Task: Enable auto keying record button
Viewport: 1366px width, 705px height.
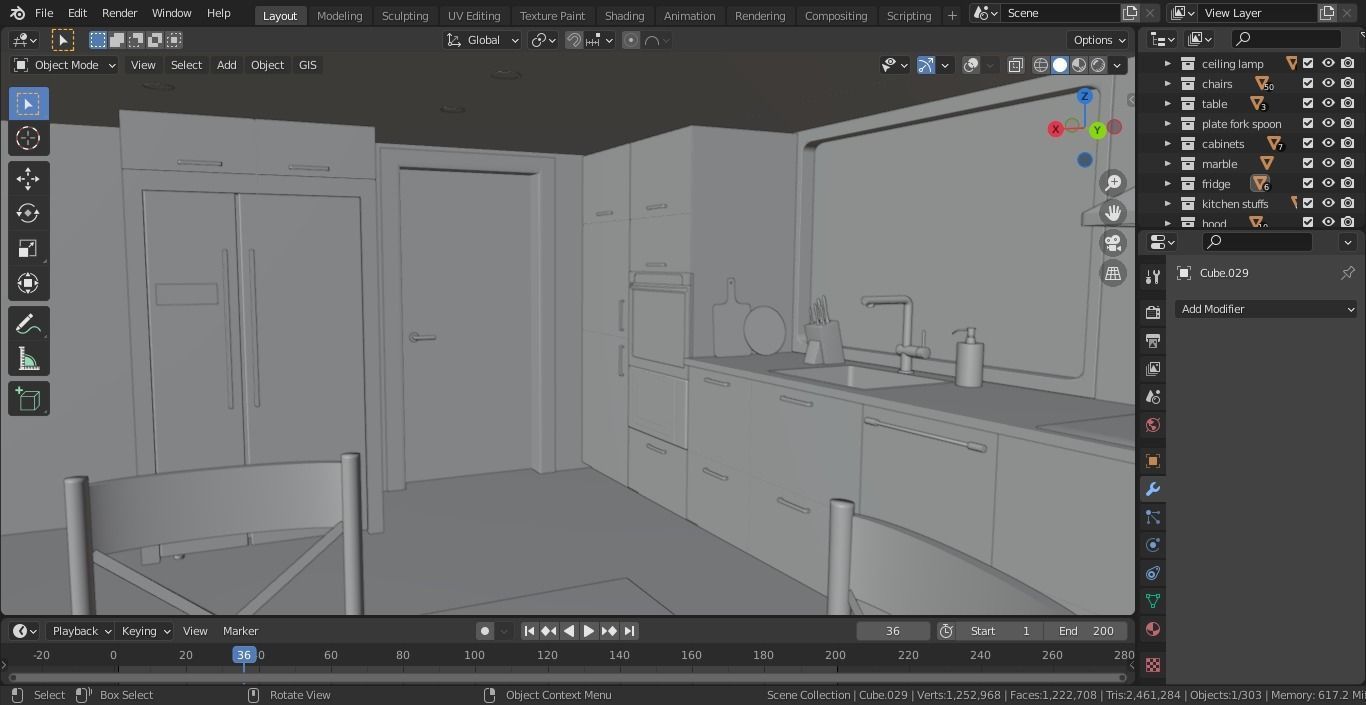Action: 485,631
